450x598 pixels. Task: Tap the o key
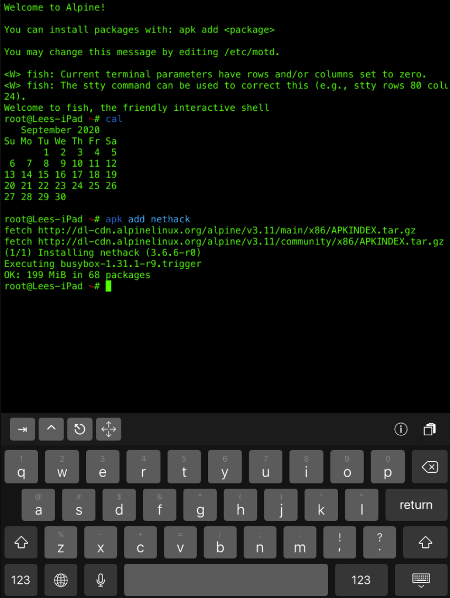347,467
